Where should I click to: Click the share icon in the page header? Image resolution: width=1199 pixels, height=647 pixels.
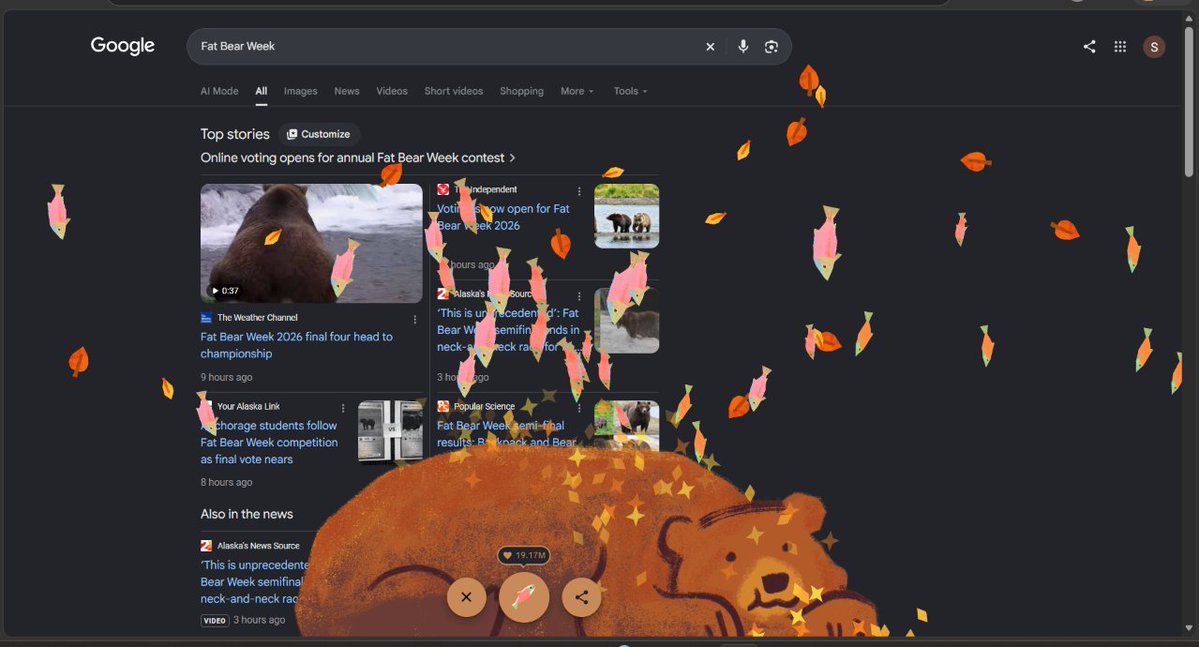tap(1089, 47)
